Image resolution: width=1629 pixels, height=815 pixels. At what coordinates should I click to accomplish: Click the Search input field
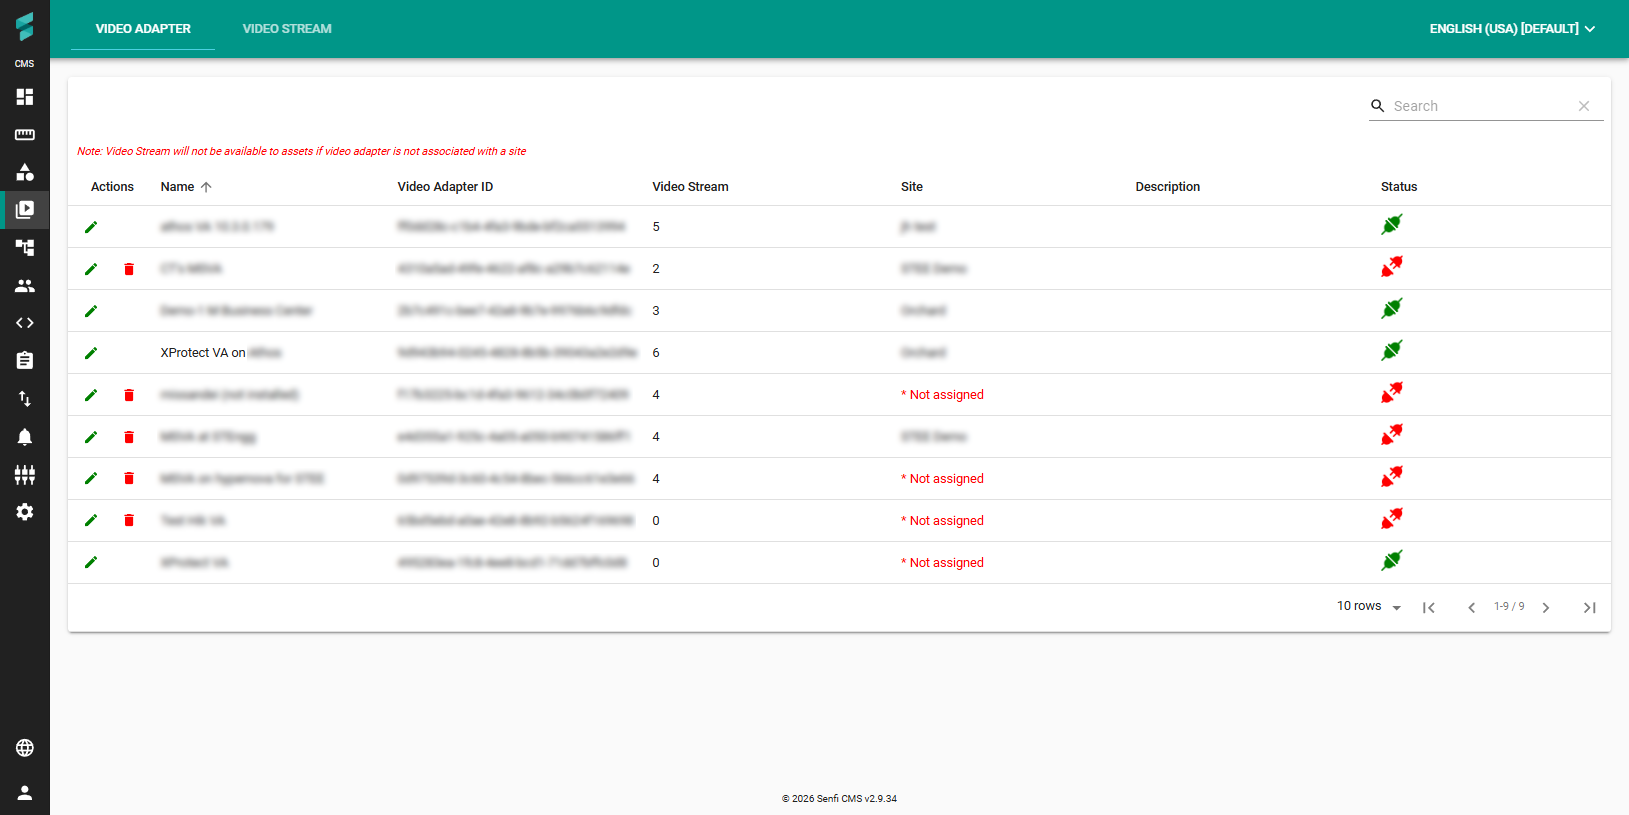[x=1480, y=106]
